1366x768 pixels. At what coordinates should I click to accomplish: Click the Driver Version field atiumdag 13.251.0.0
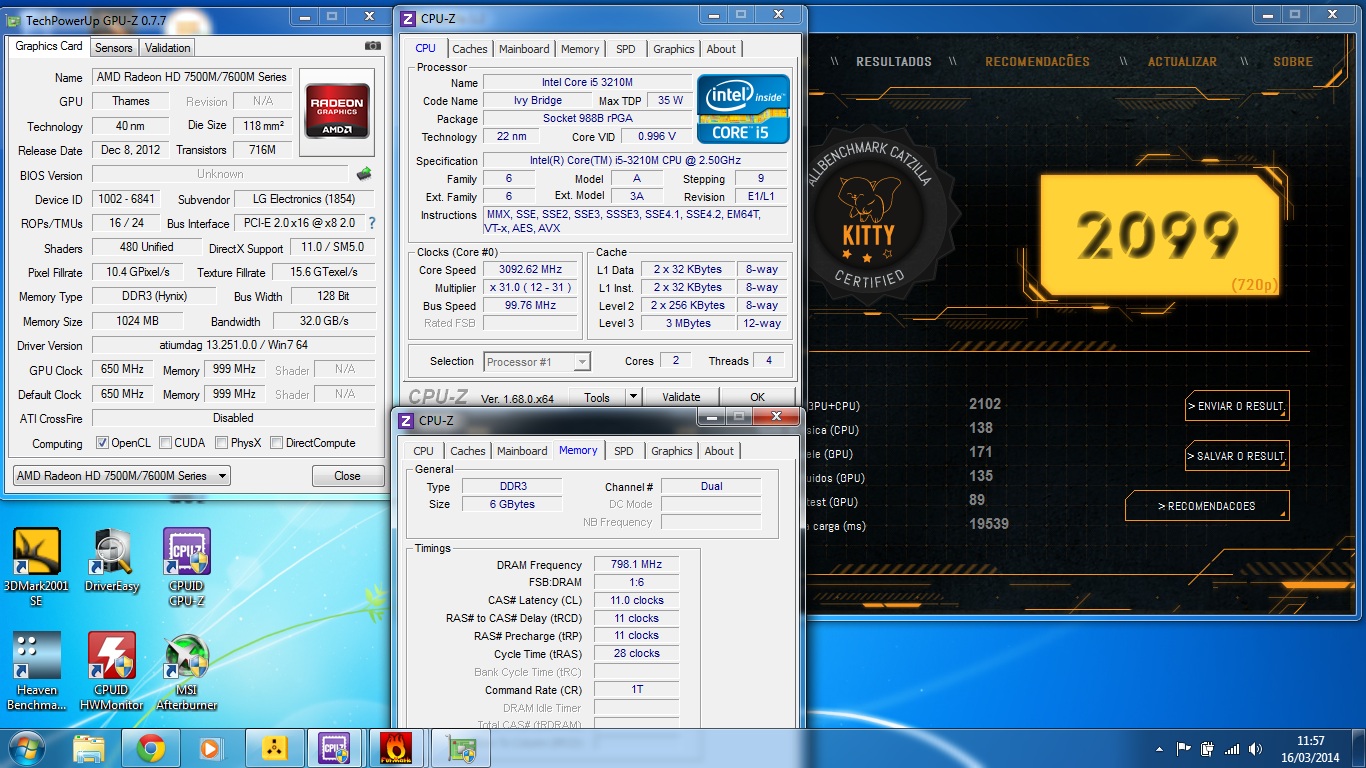234,345
